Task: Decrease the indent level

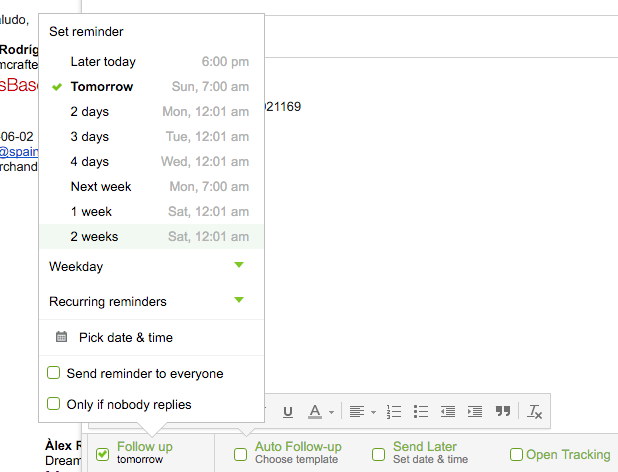Action: [x=448, y=411]
